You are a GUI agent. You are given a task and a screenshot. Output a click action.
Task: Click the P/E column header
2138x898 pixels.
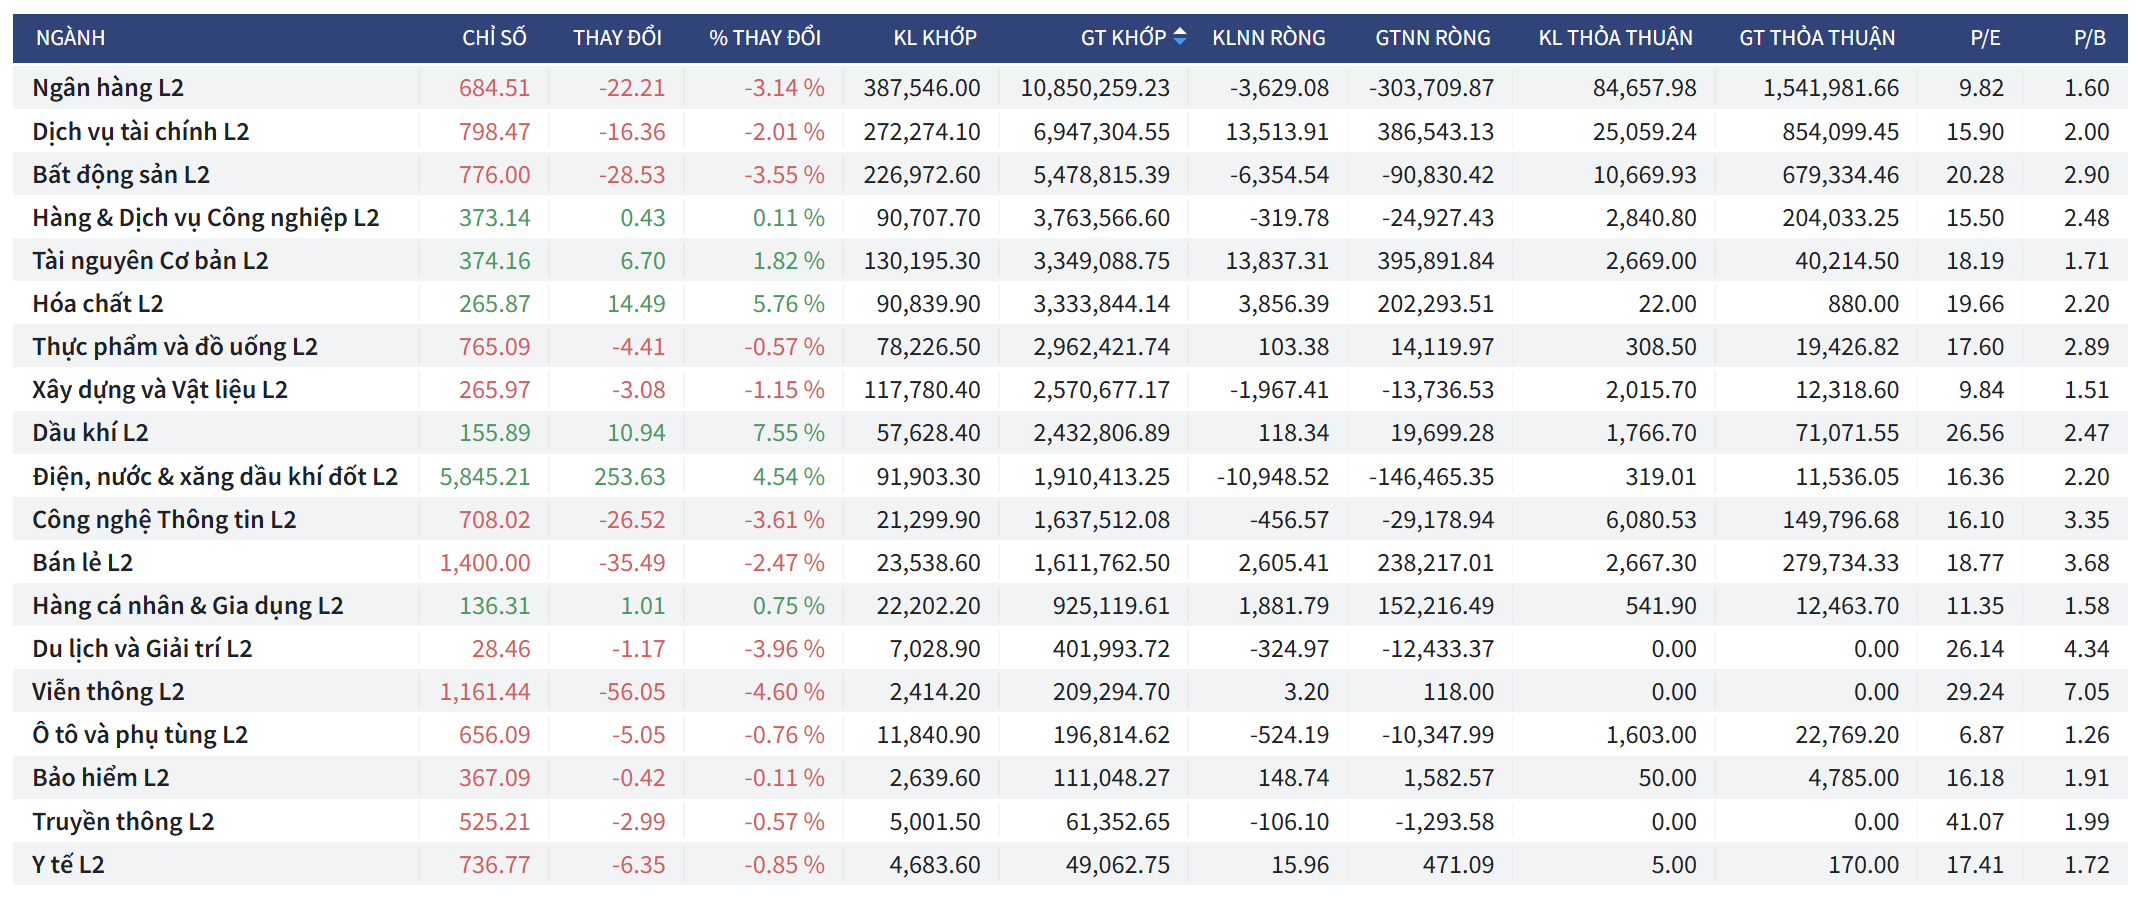click(1985, 38)
